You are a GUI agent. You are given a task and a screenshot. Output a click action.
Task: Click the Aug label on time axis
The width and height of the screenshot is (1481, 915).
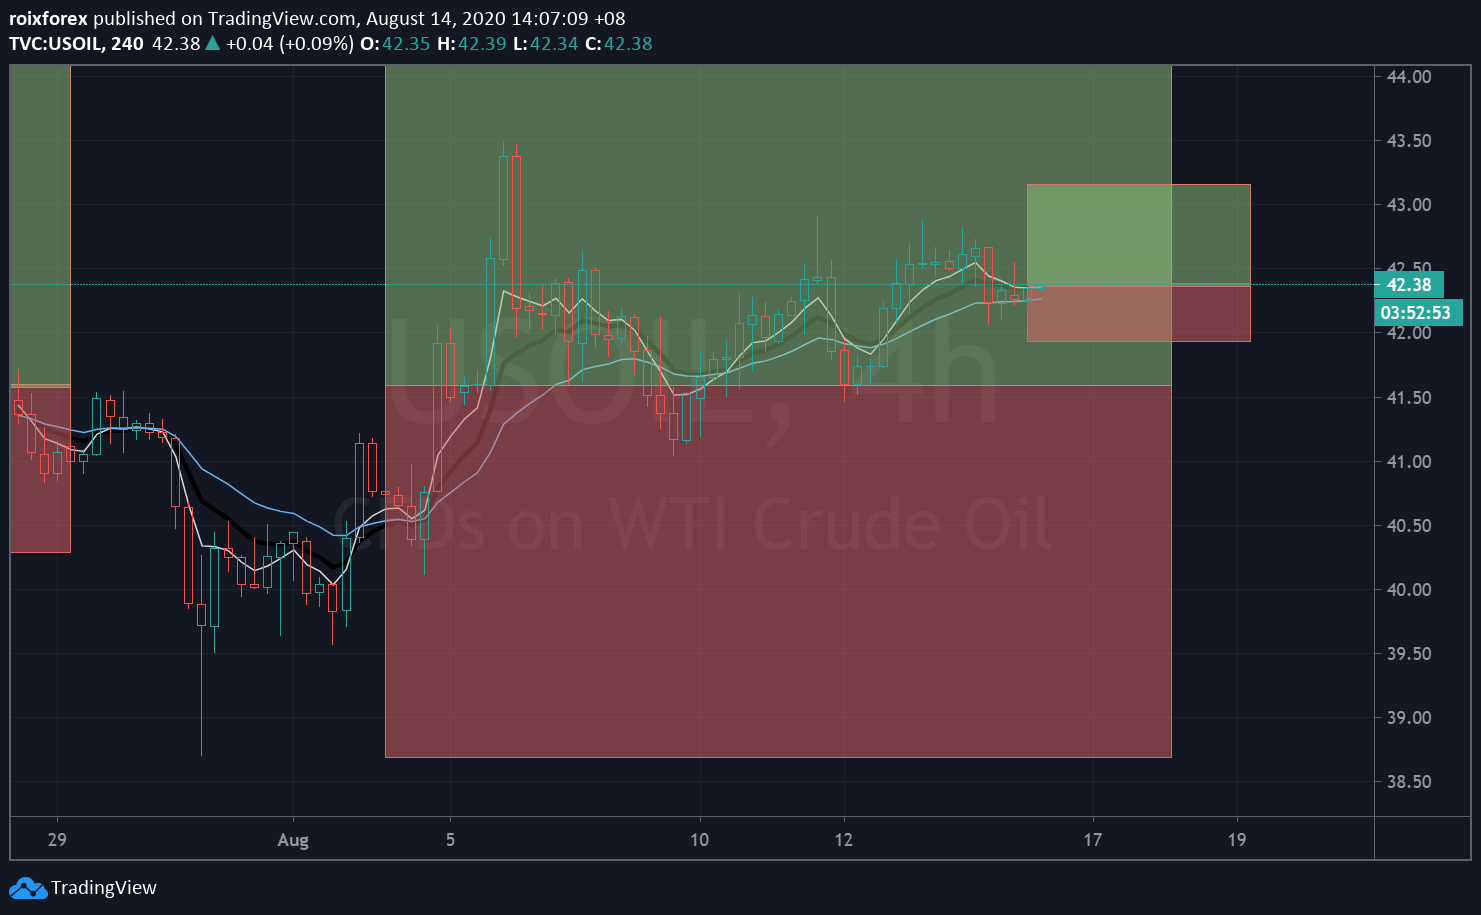click(293, 839)
